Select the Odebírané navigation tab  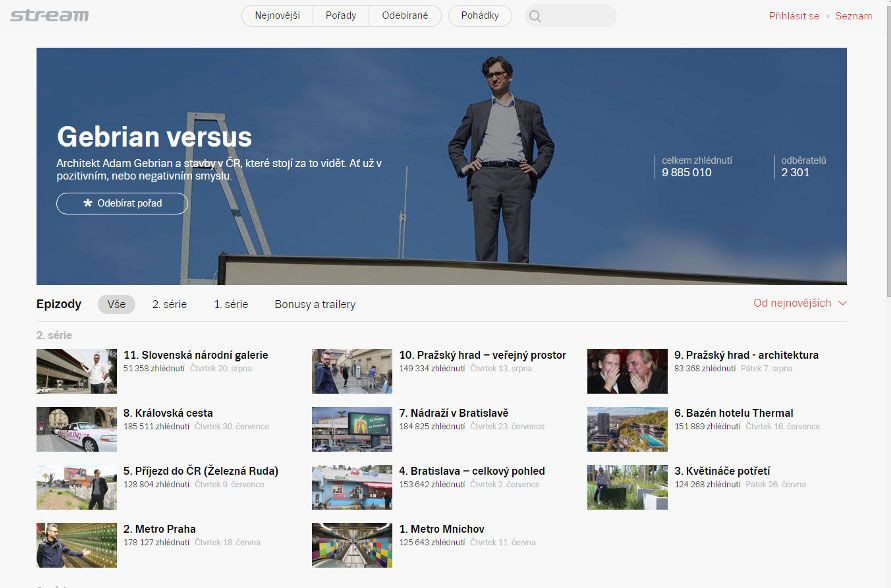(x=404, y=16)
